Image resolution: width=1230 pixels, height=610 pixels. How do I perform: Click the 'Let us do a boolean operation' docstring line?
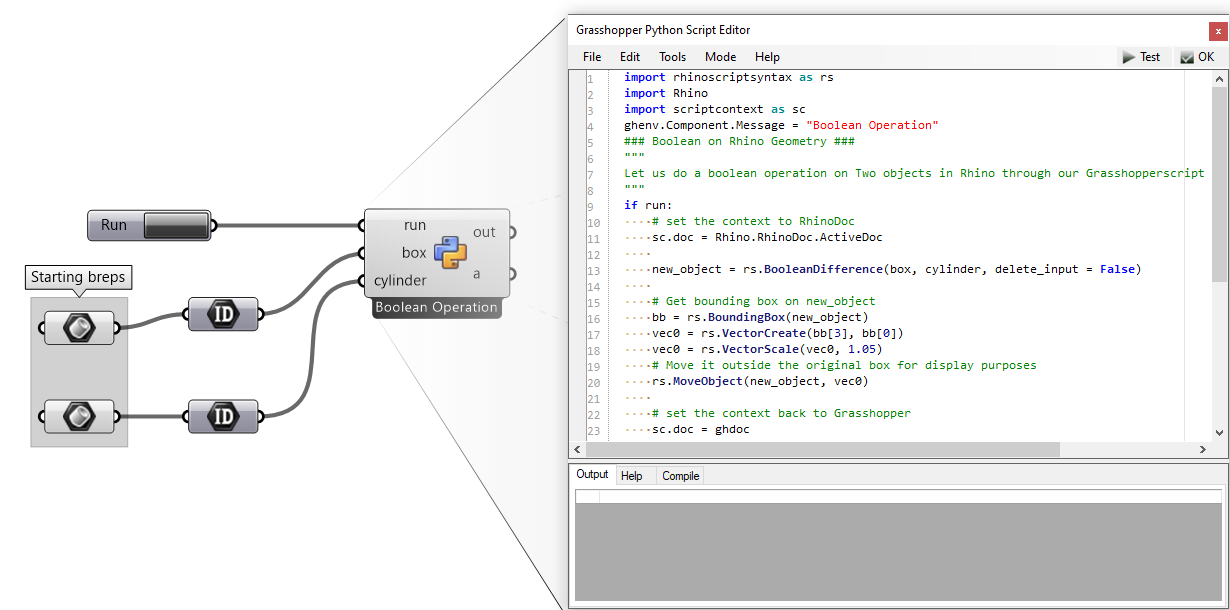click(x=914, y=173)
